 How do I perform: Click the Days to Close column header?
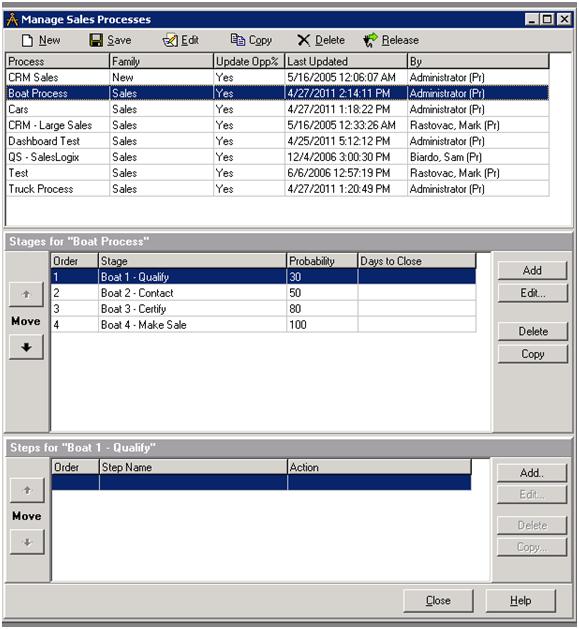416,261
